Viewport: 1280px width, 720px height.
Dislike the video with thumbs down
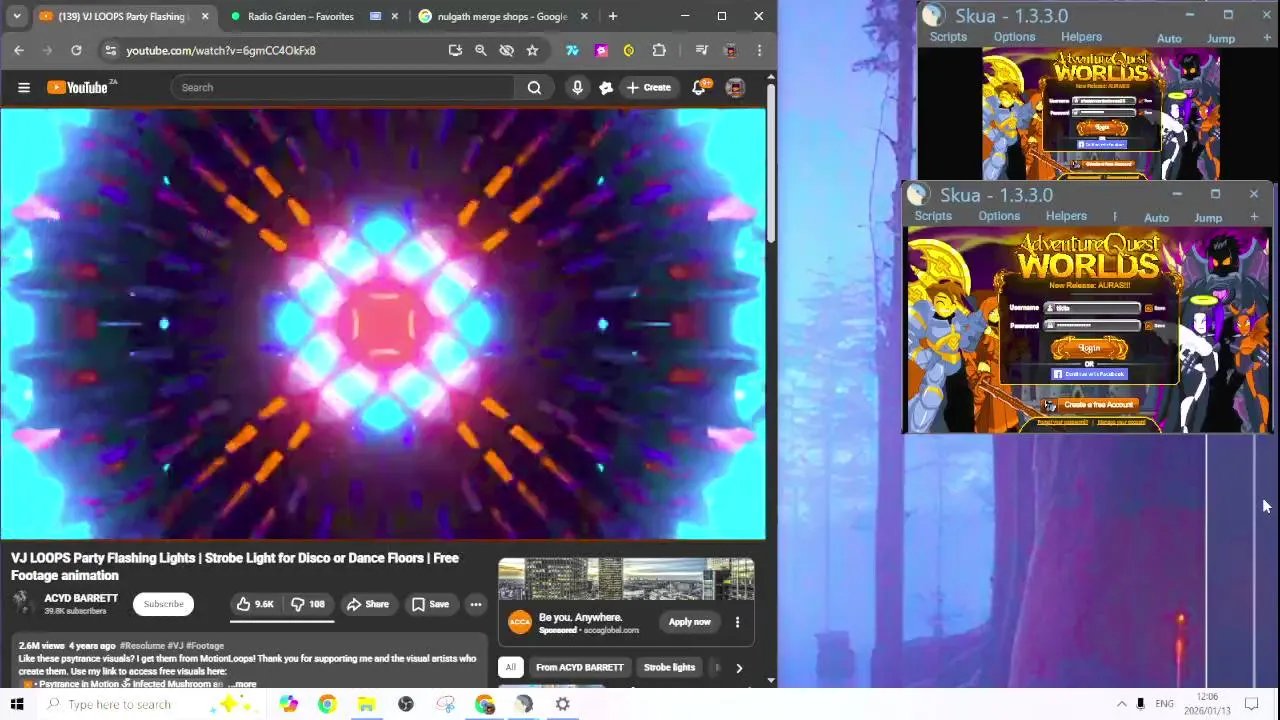coord(308,604)
